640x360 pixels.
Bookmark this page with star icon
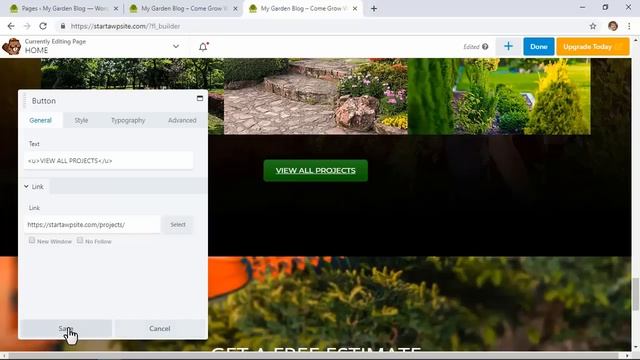tap(593, 26)
